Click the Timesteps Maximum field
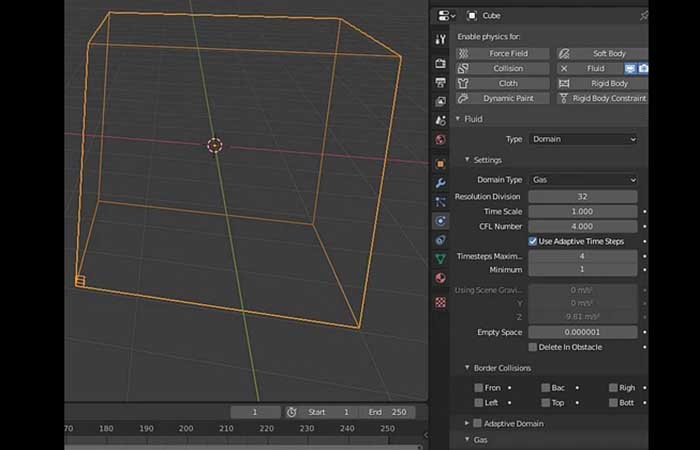 [583, 256]
